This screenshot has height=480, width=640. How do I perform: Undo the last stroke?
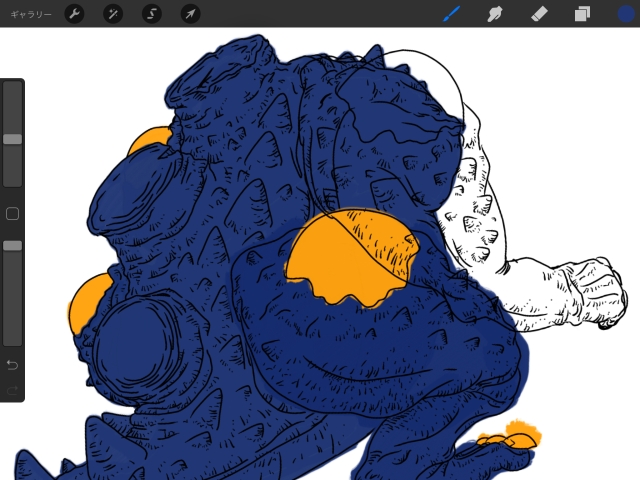click(x=12, y=365)
